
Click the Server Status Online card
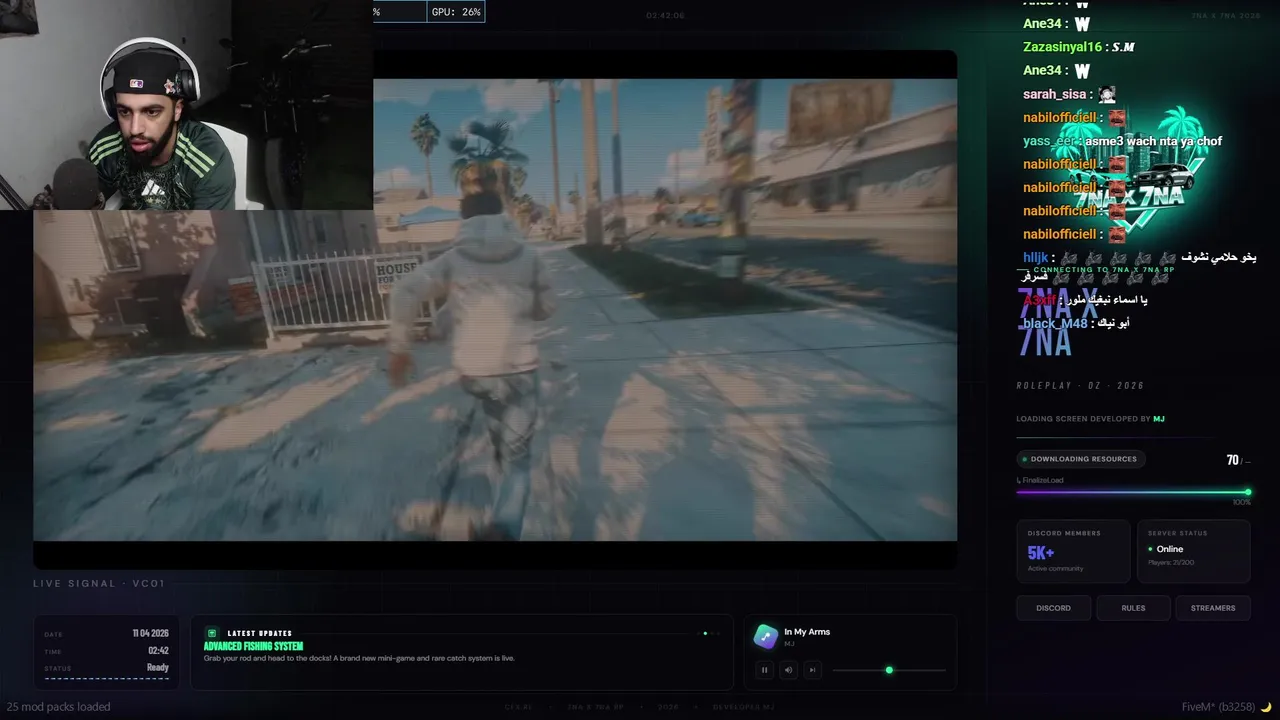(1193, 551)
